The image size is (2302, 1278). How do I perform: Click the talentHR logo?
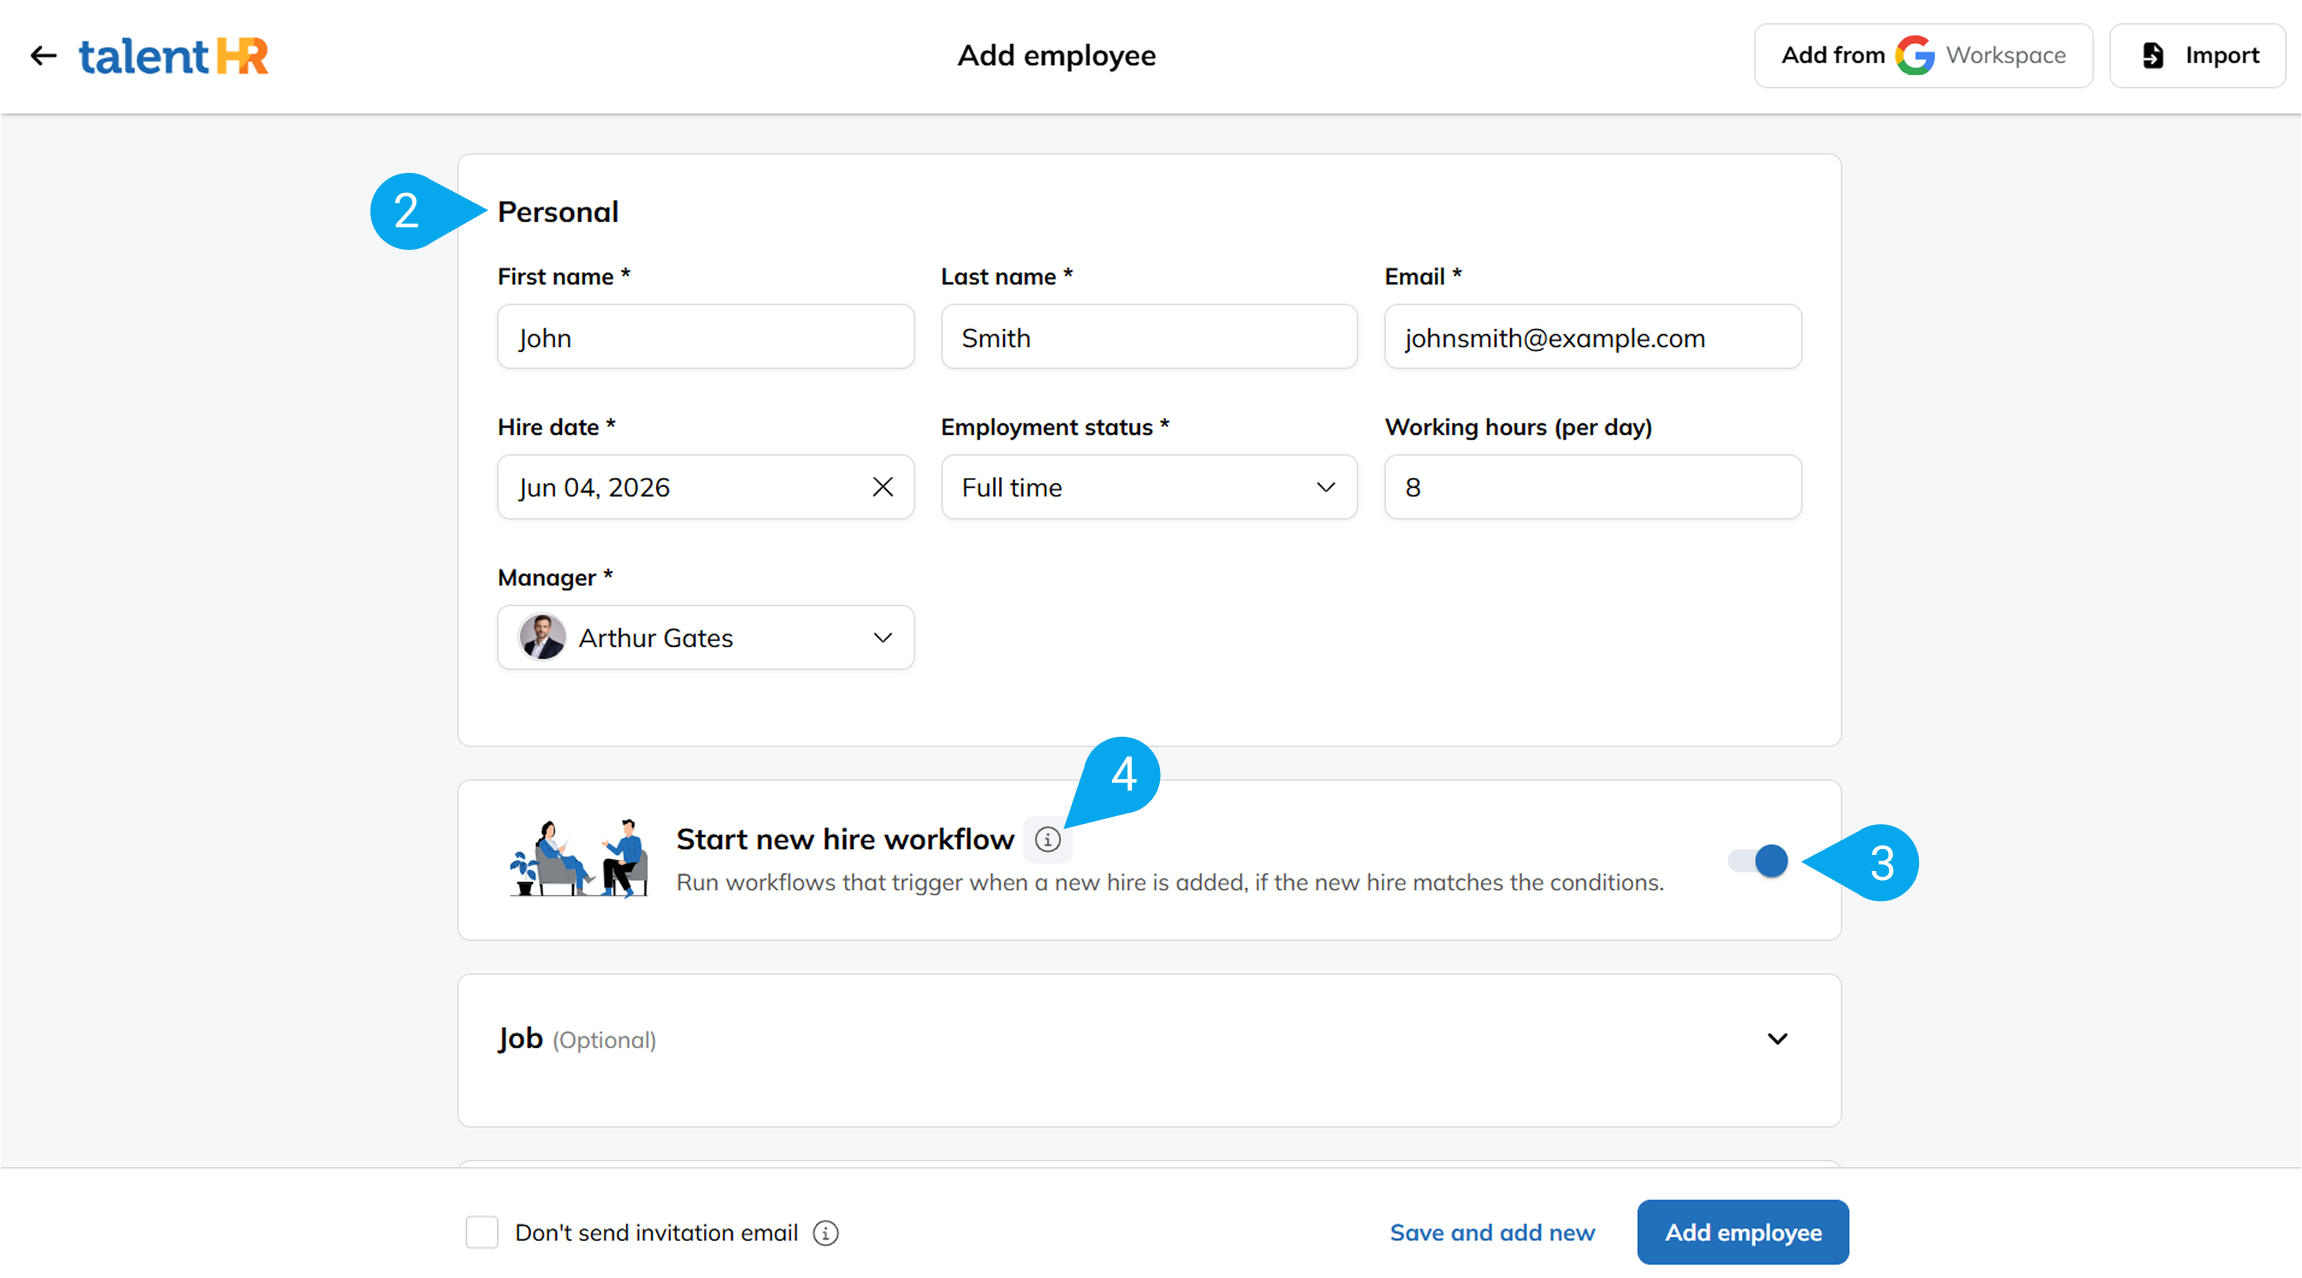click(x=173, y=56)
